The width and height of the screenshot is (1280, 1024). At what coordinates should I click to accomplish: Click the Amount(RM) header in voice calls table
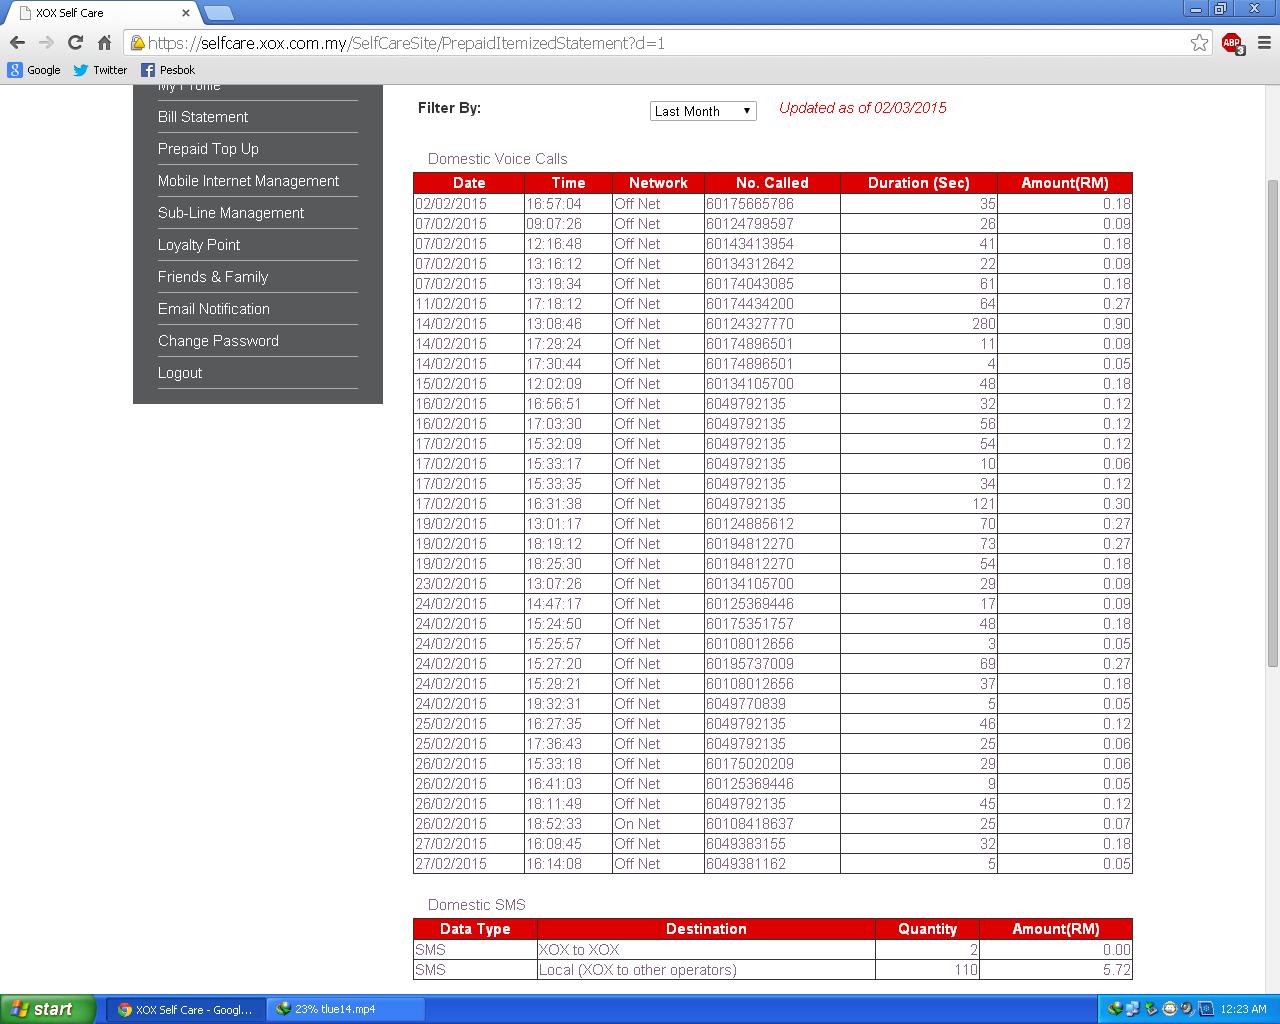point(1064,183)
